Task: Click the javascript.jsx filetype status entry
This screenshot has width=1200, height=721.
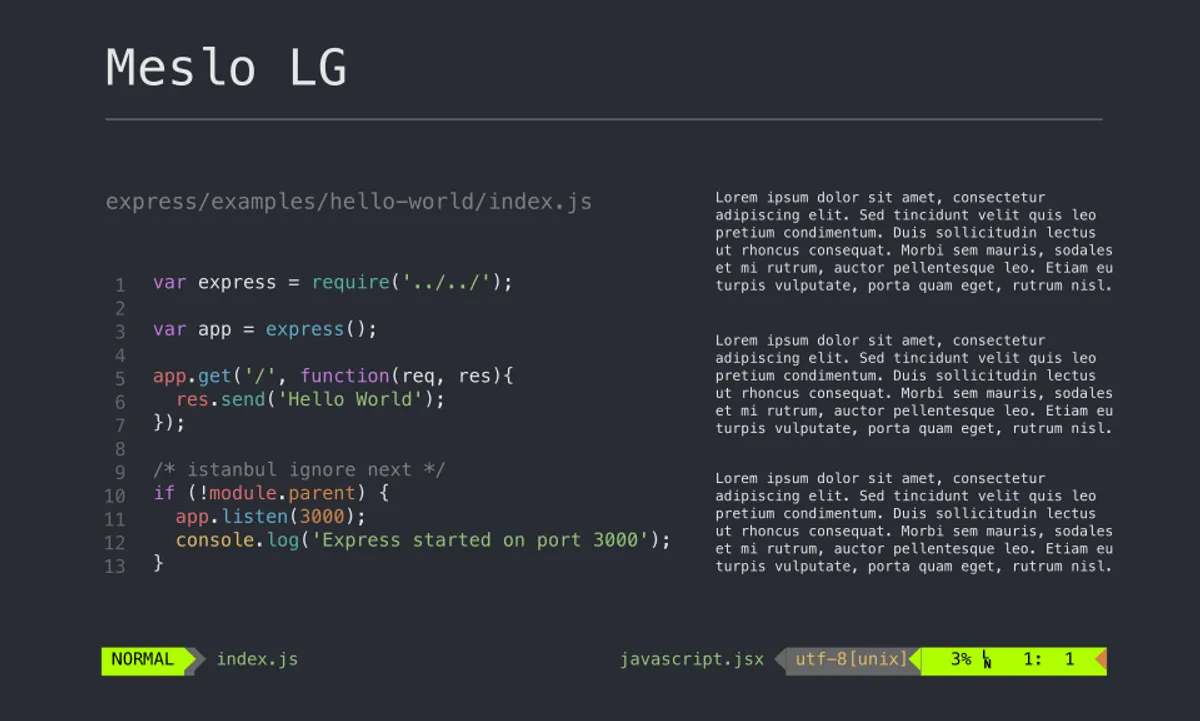Action: coord(692,660)
